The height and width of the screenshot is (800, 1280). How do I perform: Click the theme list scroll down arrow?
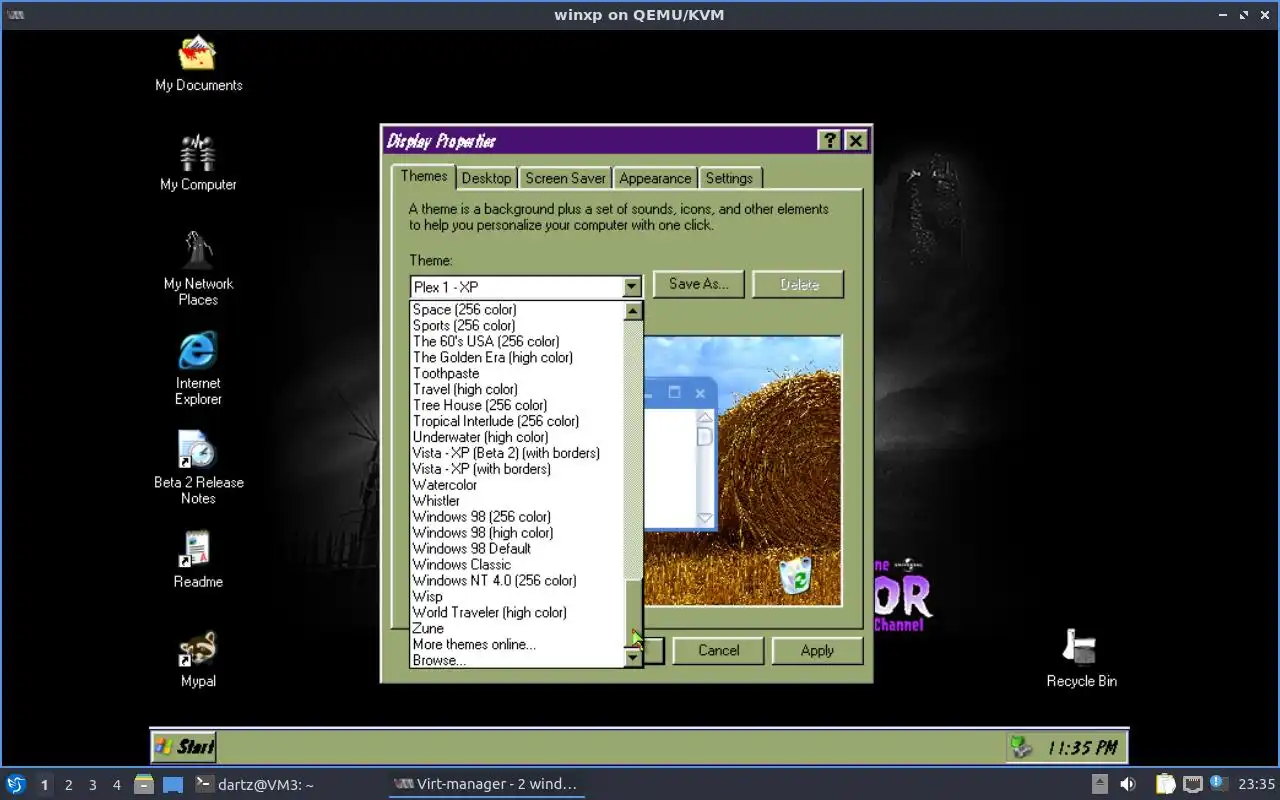tap(633, 658)
